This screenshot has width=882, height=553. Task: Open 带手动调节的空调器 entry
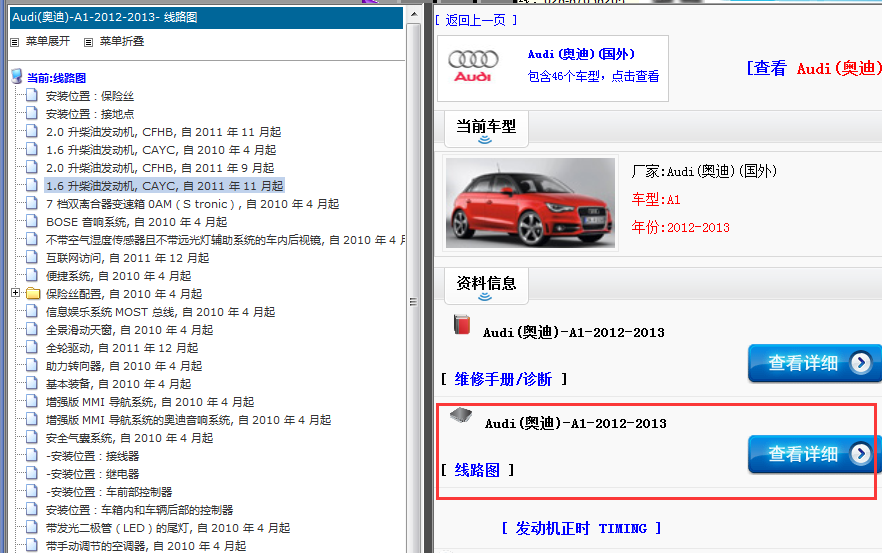[146, 546]
